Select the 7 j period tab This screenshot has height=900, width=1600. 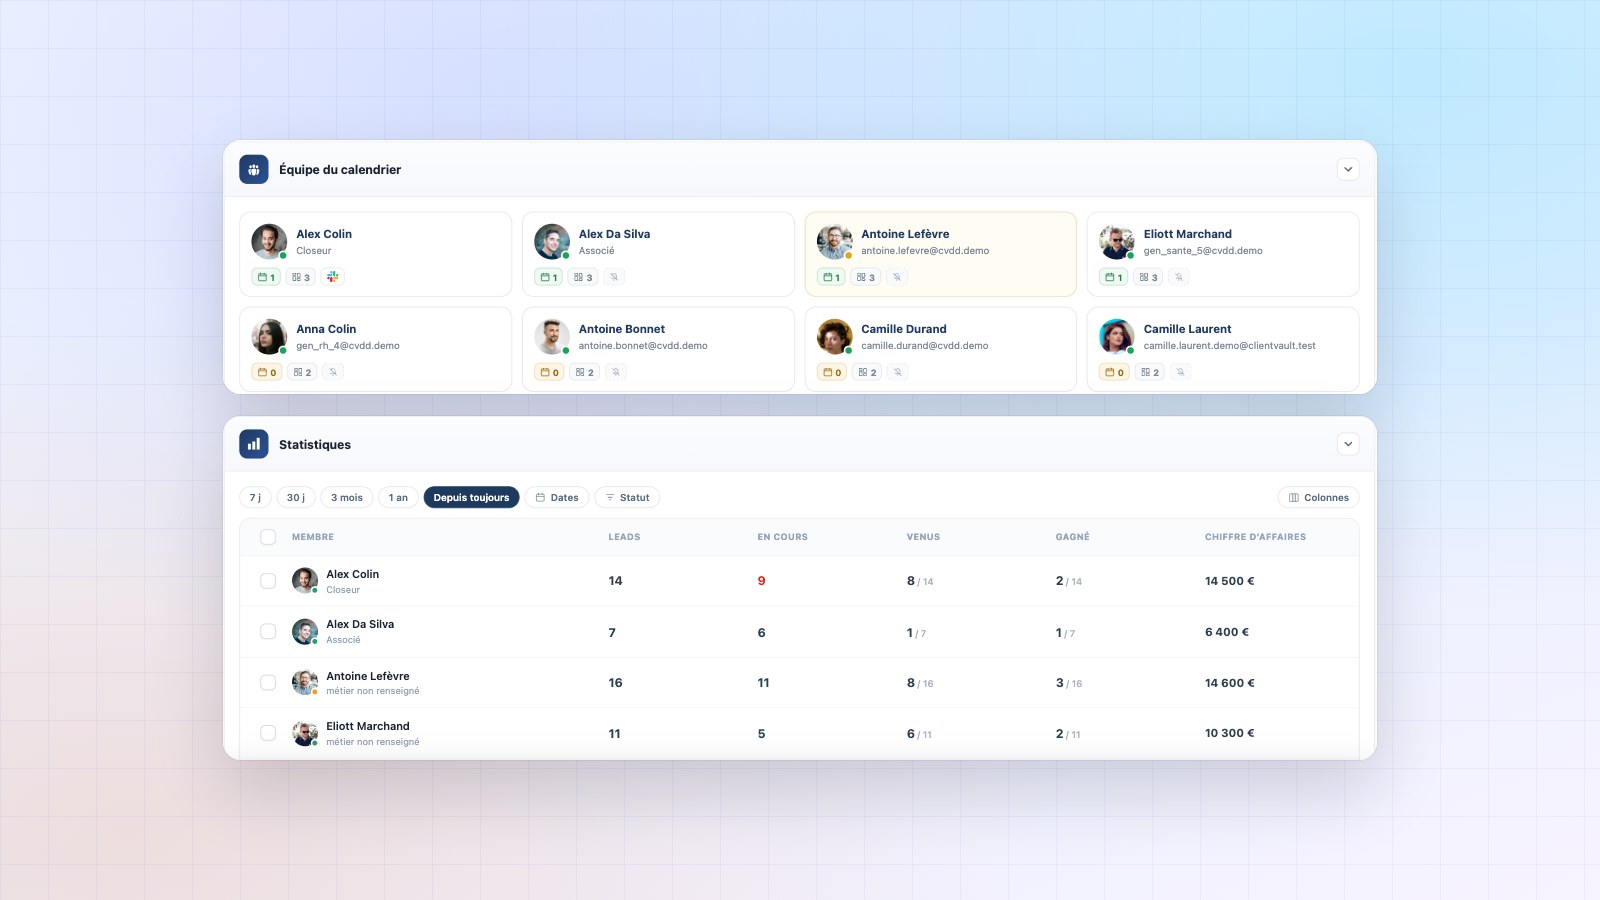(255, 497)
